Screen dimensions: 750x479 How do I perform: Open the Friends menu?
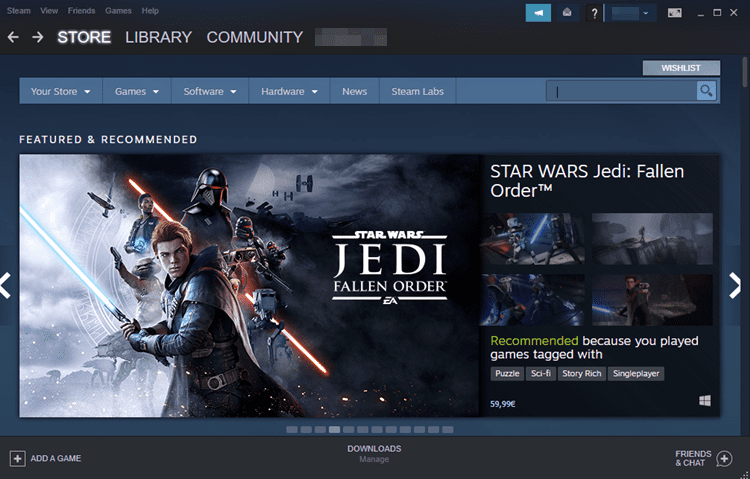[81, 11]
